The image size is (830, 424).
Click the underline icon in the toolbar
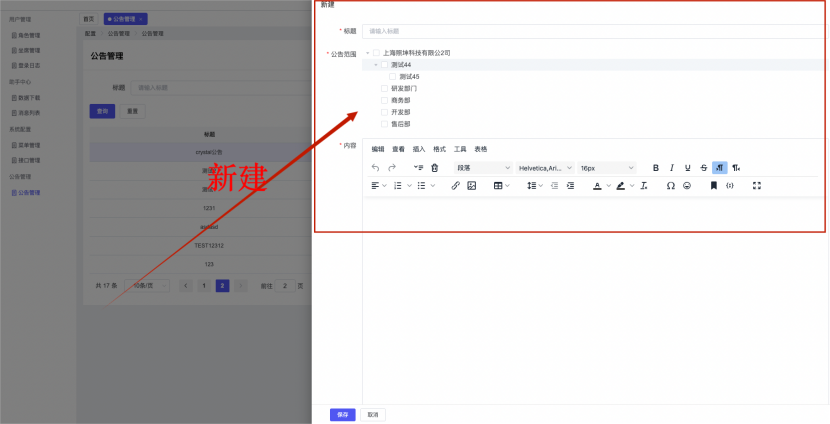(x=688, y=168)
